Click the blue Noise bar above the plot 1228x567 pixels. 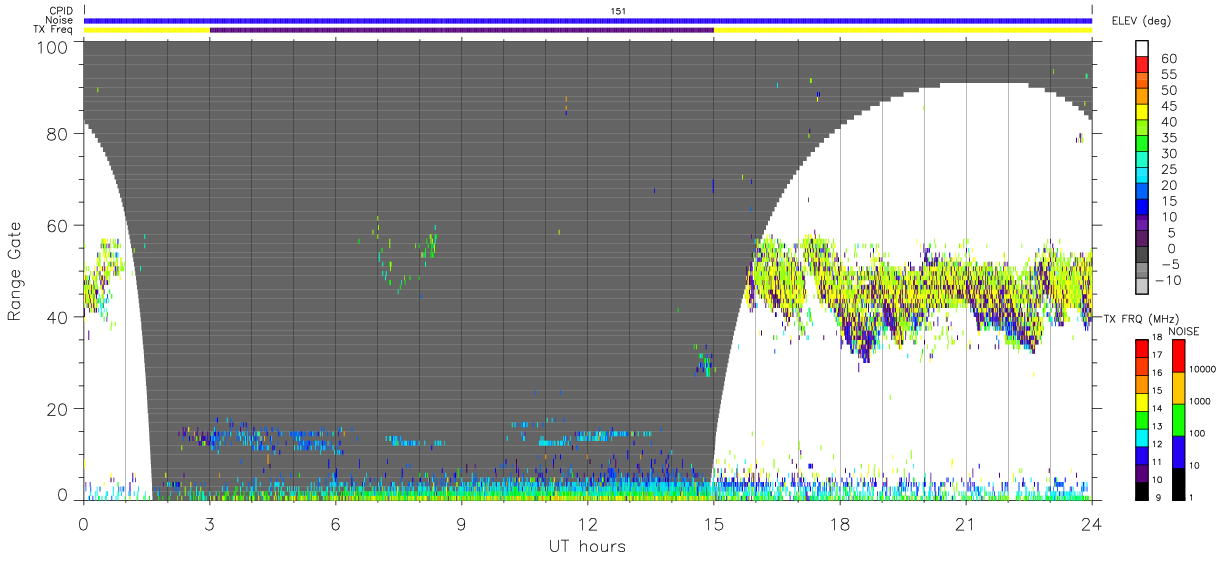point(588,20)
